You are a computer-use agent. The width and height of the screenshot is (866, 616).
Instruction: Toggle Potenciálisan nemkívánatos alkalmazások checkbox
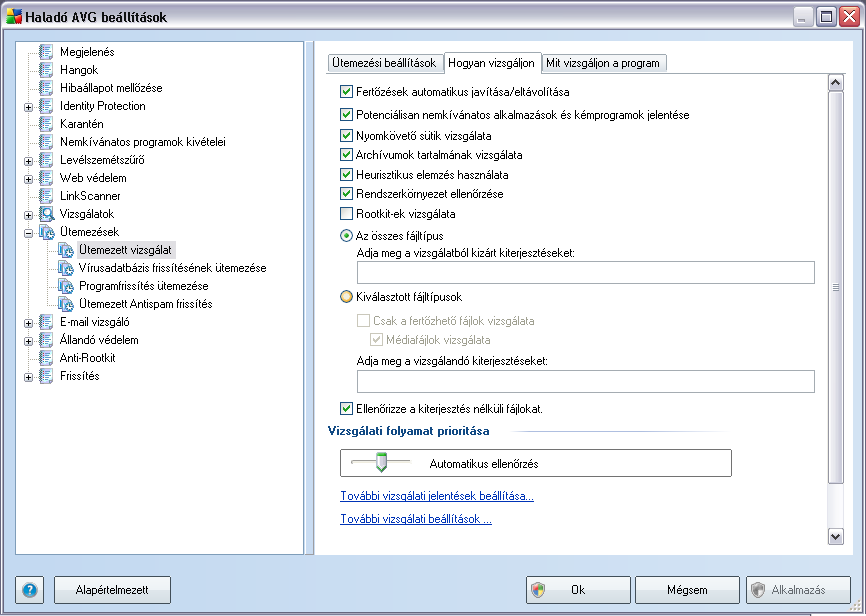(346, 115)
